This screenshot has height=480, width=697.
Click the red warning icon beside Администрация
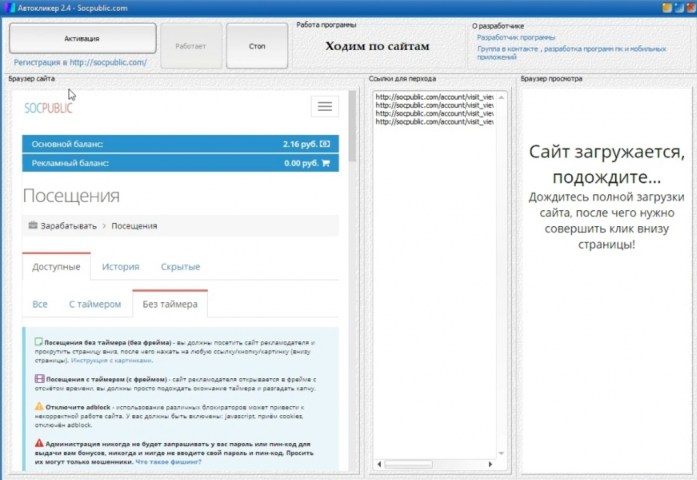point(39,443)
